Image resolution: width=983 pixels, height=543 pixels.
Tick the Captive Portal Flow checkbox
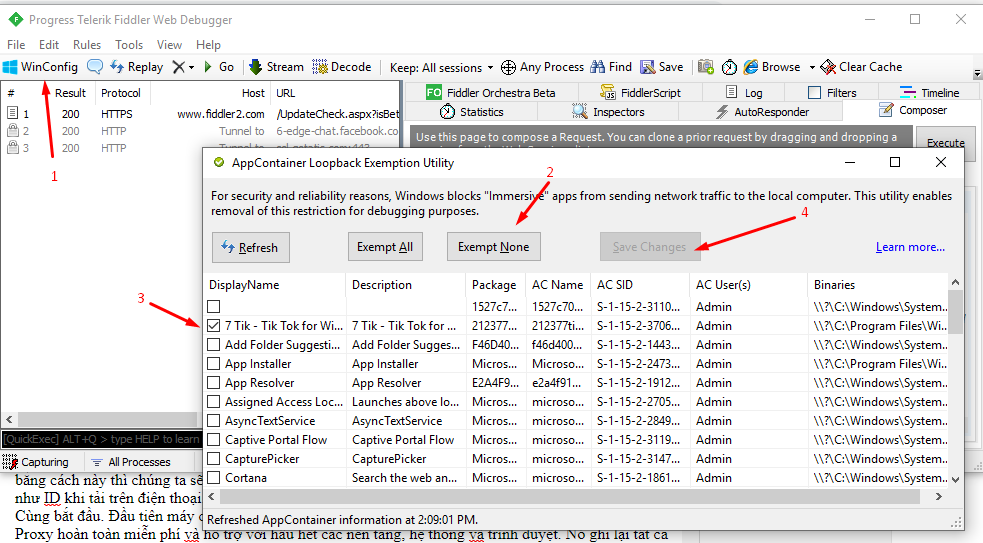[214, 440]
